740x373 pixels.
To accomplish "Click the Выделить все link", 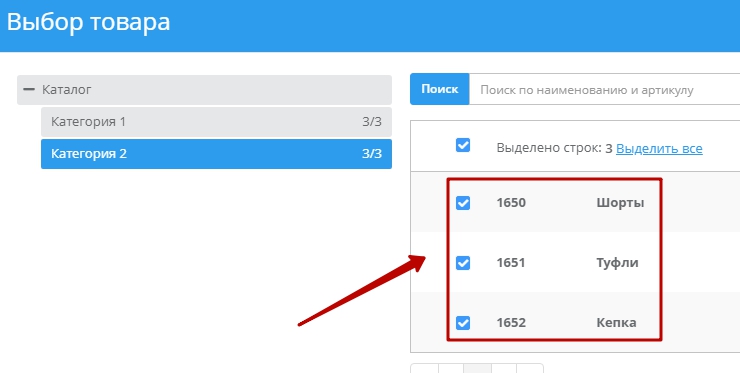I will click(659, 148).
